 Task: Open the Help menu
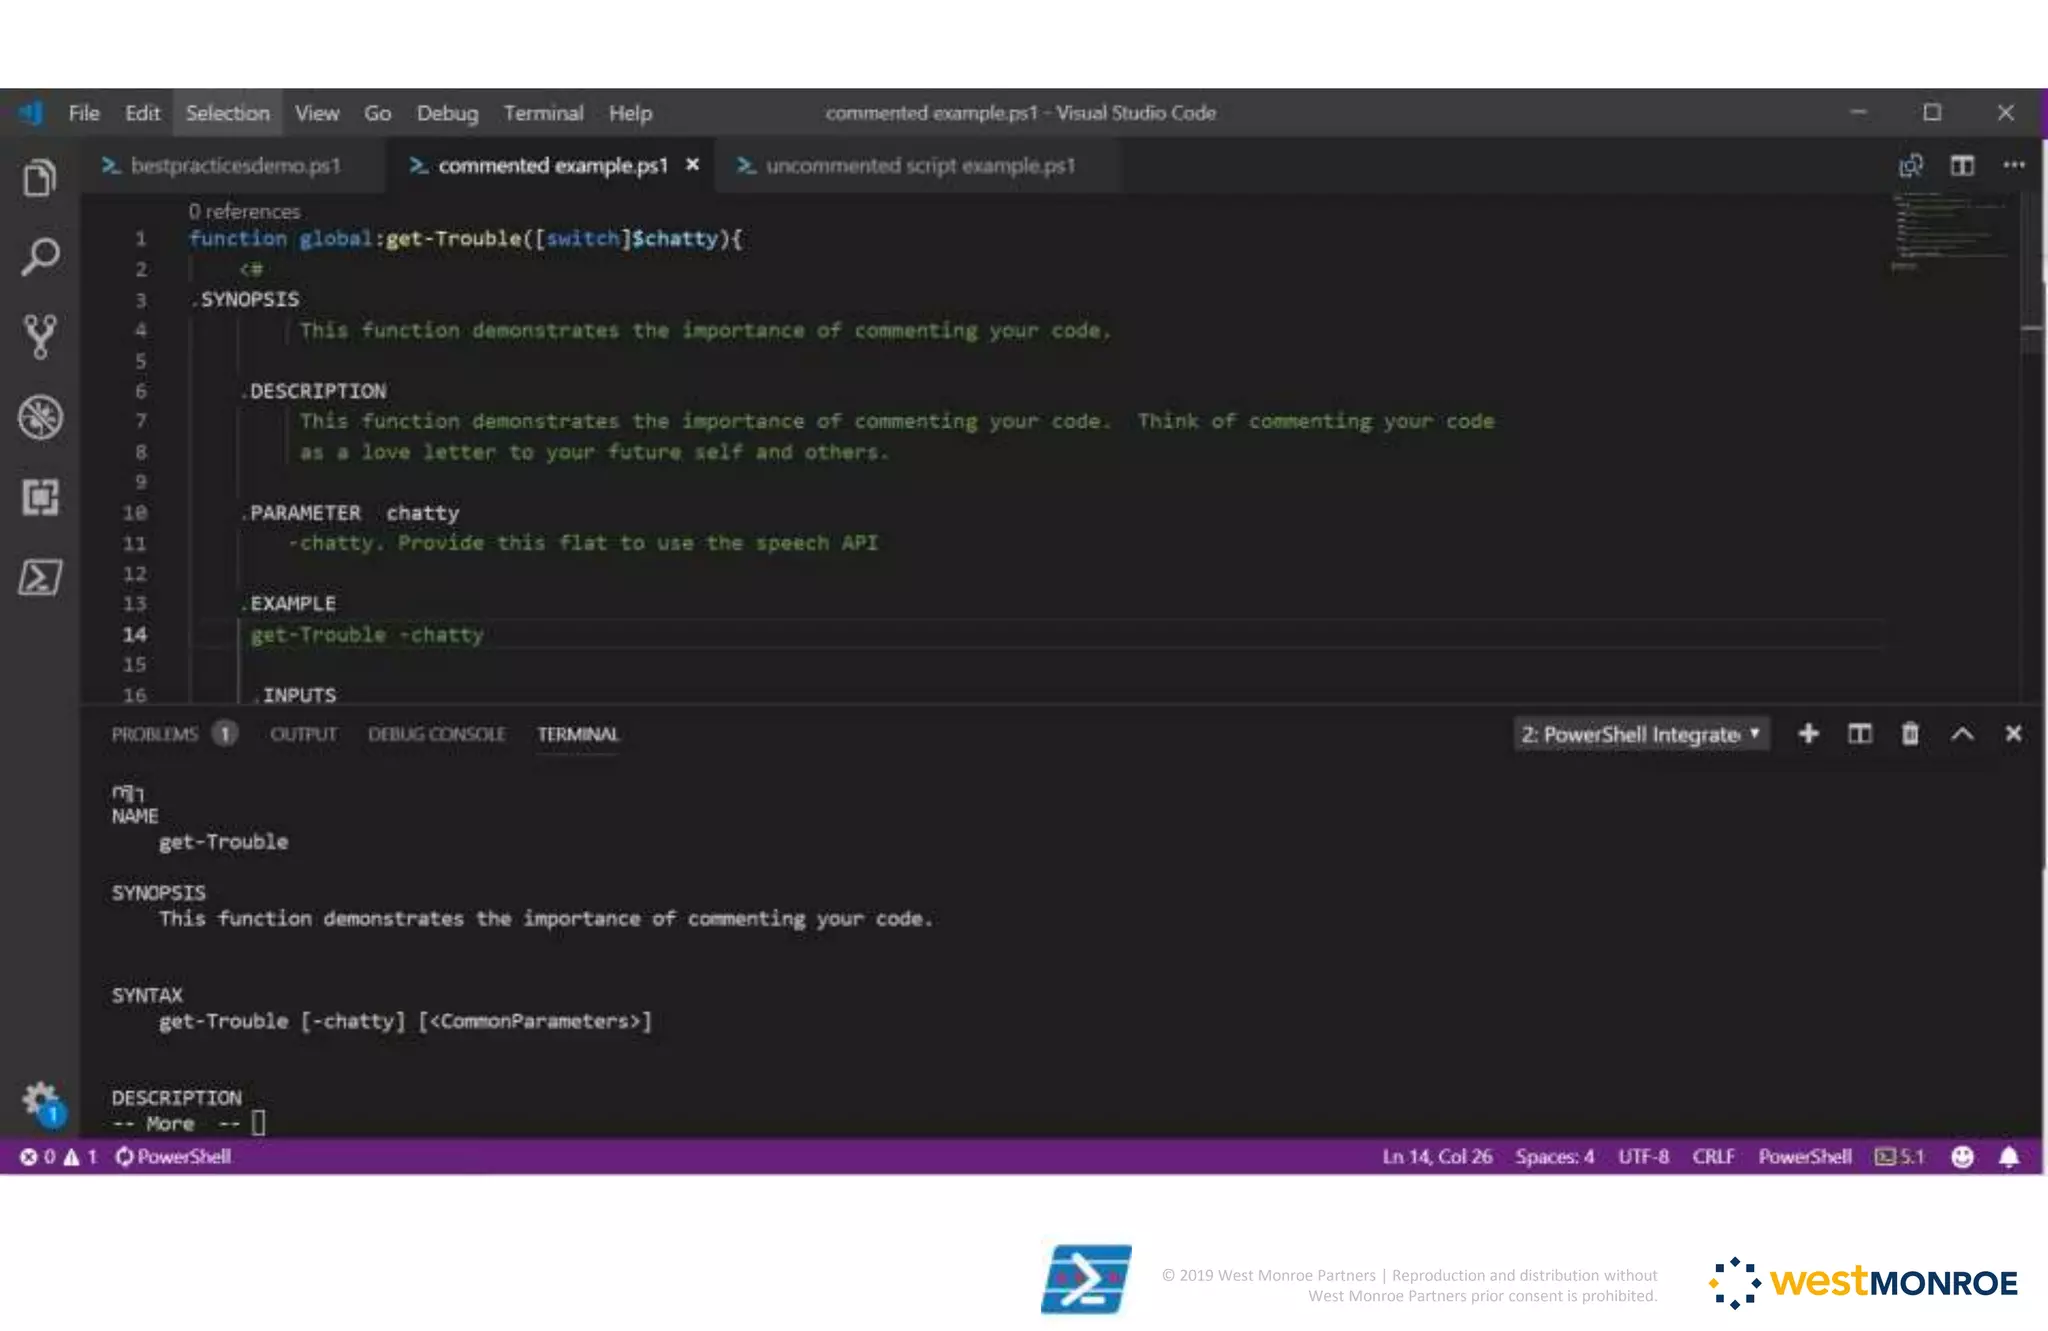(630, 113)
